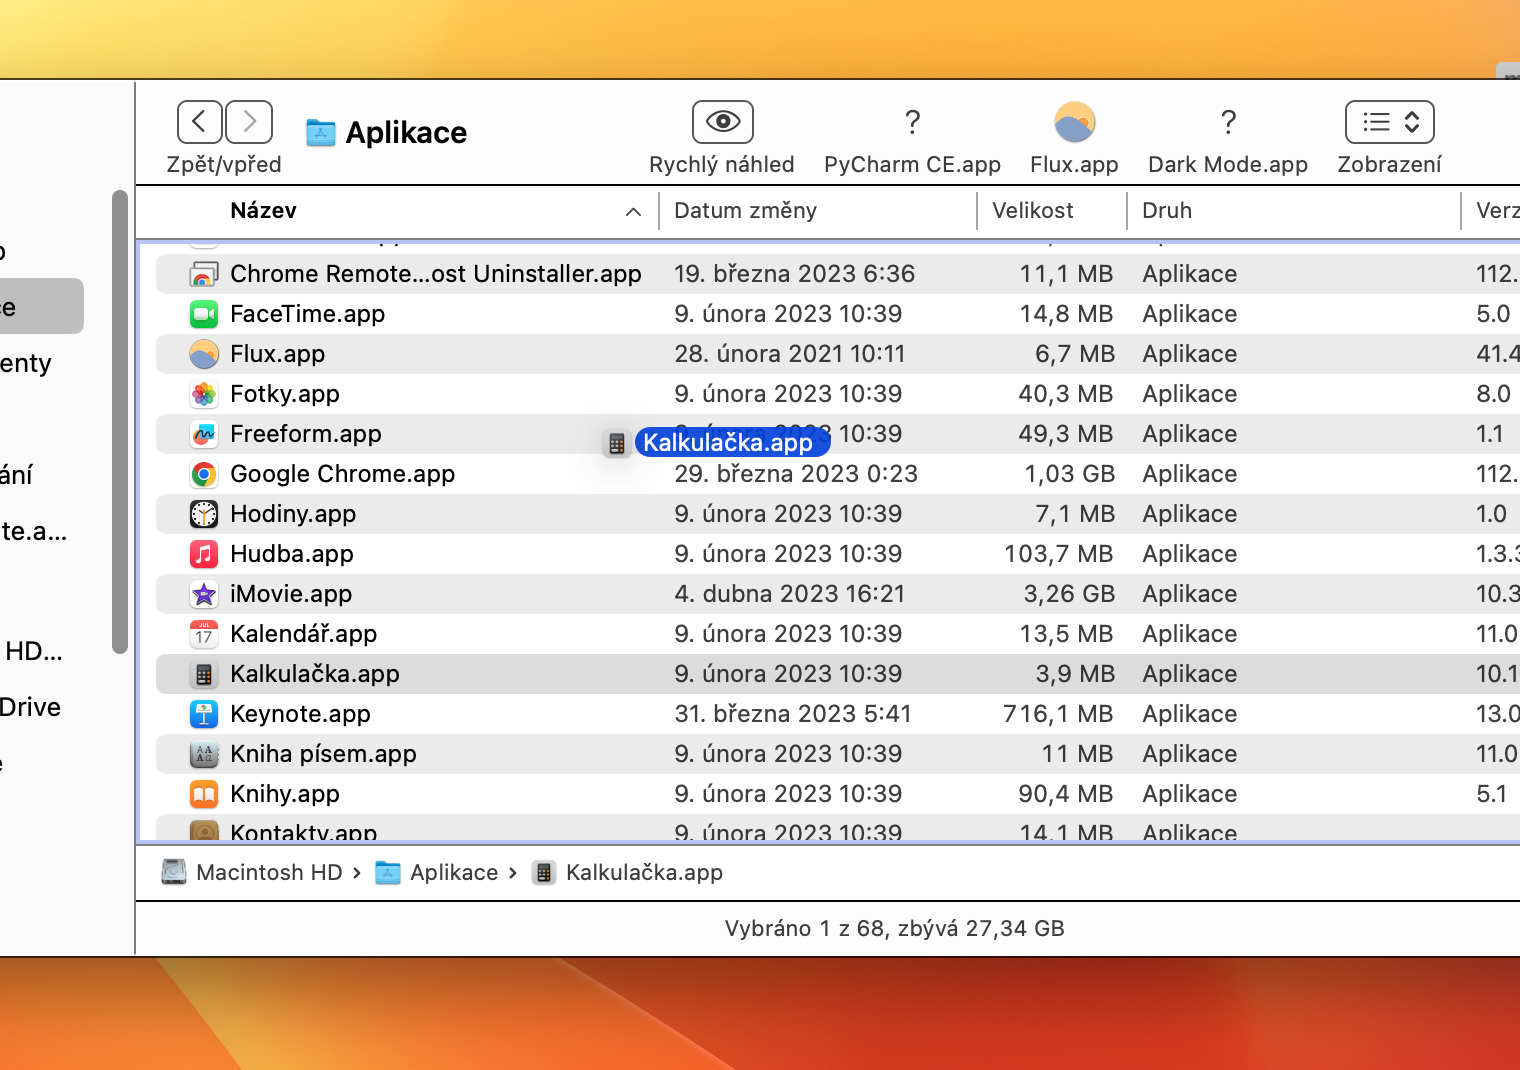Select the Fotky.app file name

tap(285, 394)
